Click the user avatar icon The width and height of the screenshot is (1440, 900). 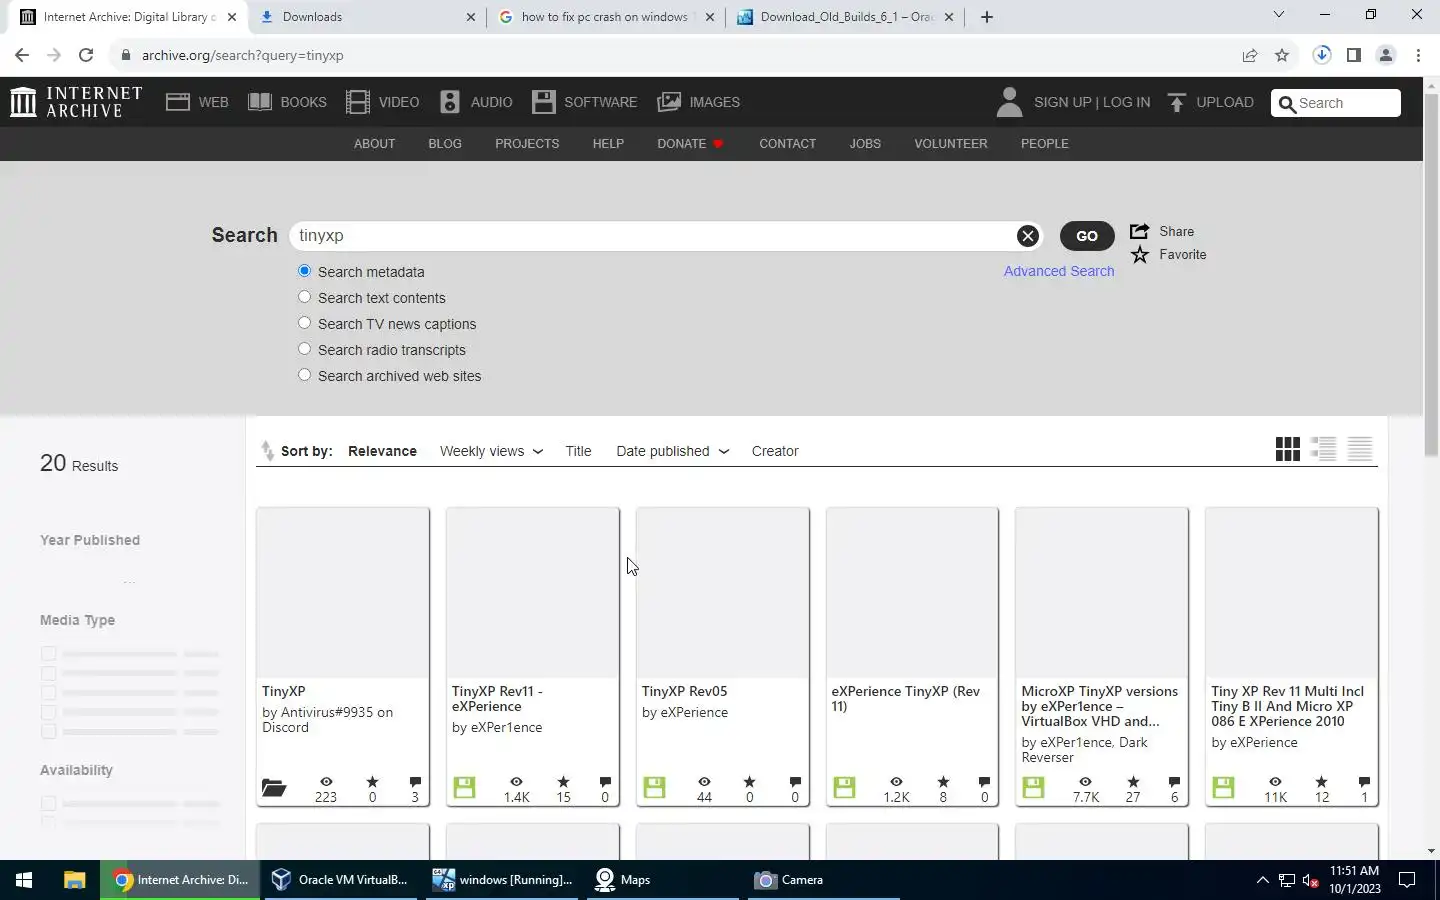[x=1010, y=102]
